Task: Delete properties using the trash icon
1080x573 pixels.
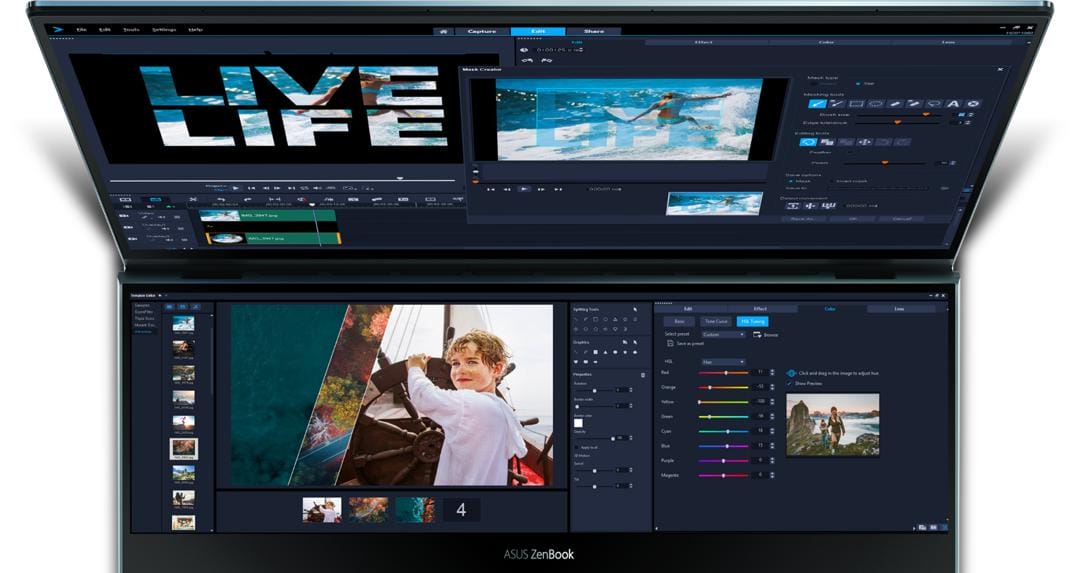Action: tap(642, 375)
